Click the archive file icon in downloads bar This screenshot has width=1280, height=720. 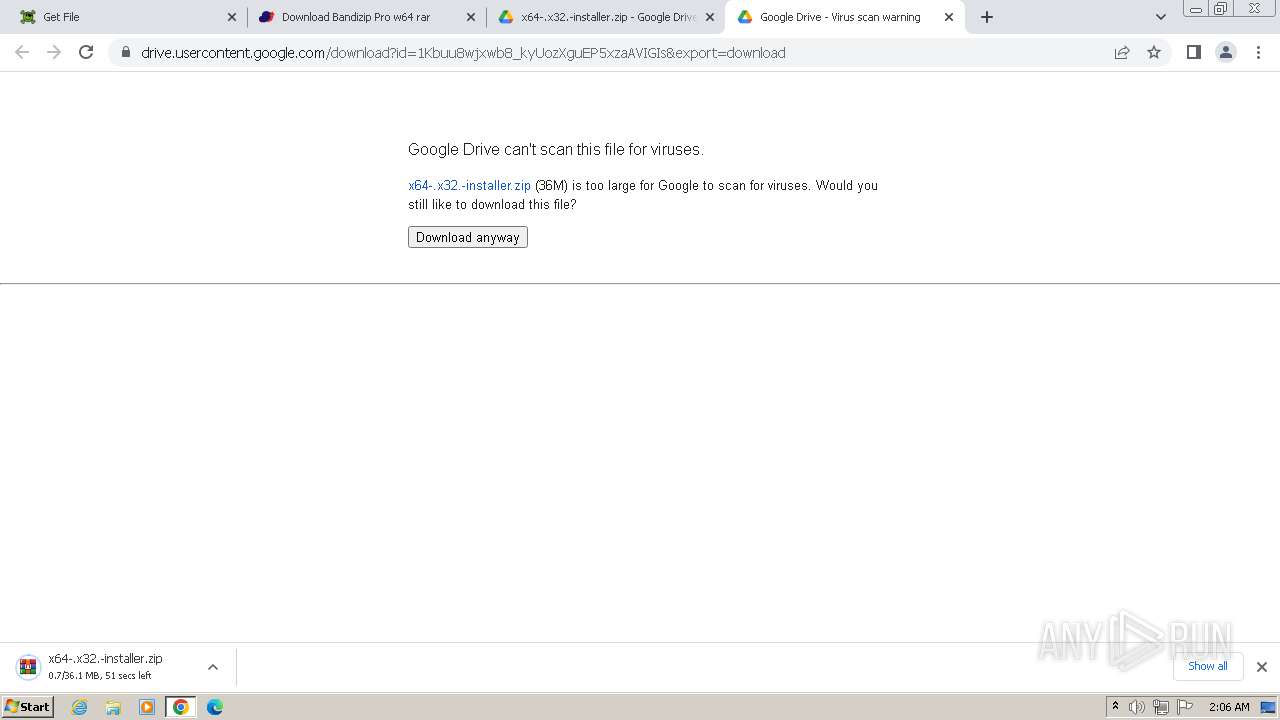28,667
